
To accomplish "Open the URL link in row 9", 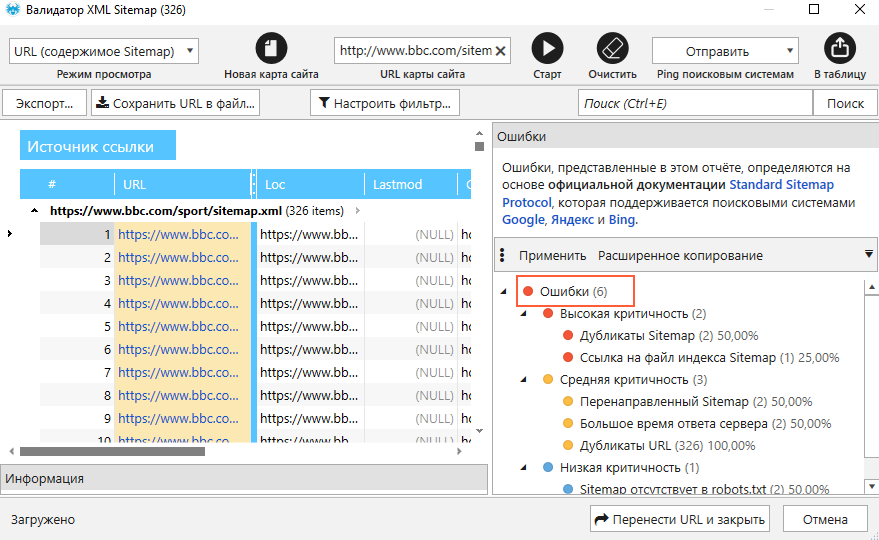I will coord(178,418).
